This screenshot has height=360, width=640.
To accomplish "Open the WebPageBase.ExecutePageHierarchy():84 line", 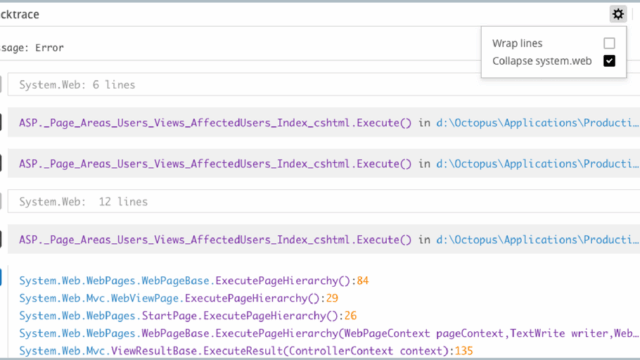I will pos(194,281).
